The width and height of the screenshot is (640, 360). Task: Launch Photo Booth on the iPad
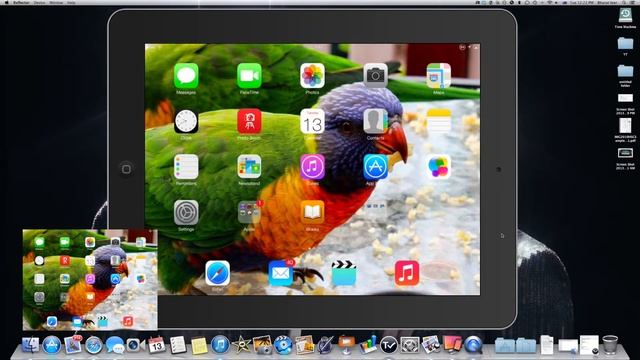click(x=249, y=121)
